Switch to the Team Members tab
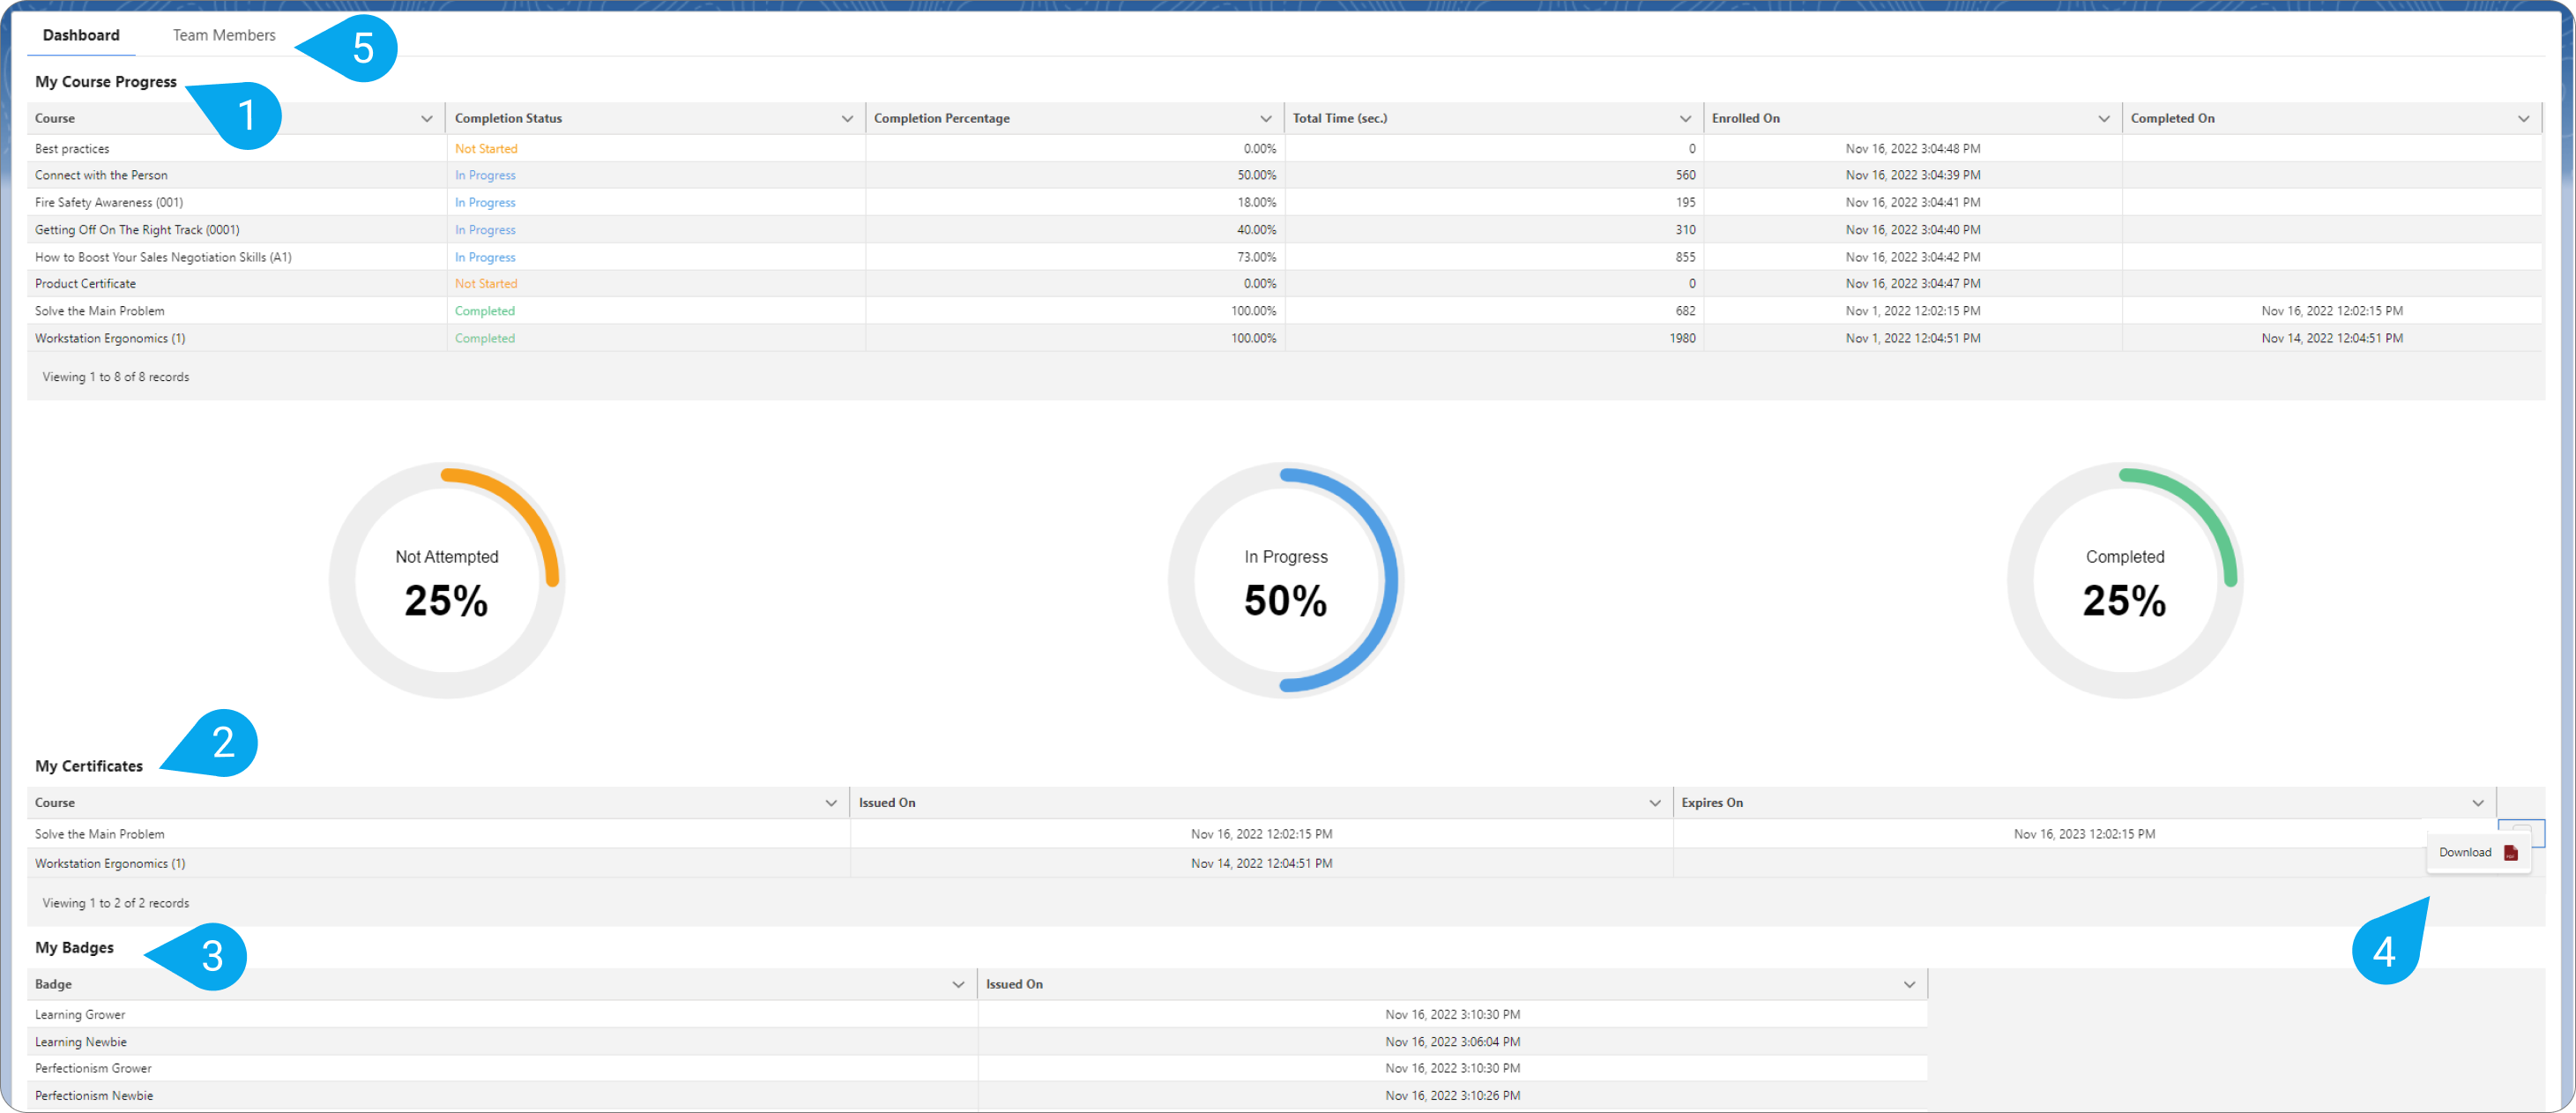 point(224,34)
